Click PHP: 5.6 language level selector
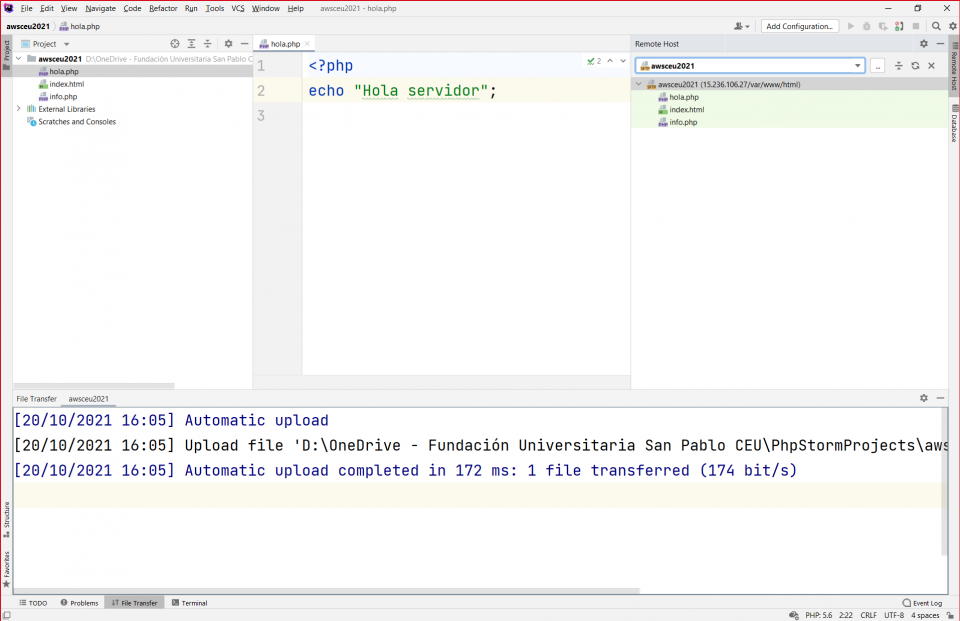Image resolution: width=960 pixels, height=621 pixels. [819, 615]
